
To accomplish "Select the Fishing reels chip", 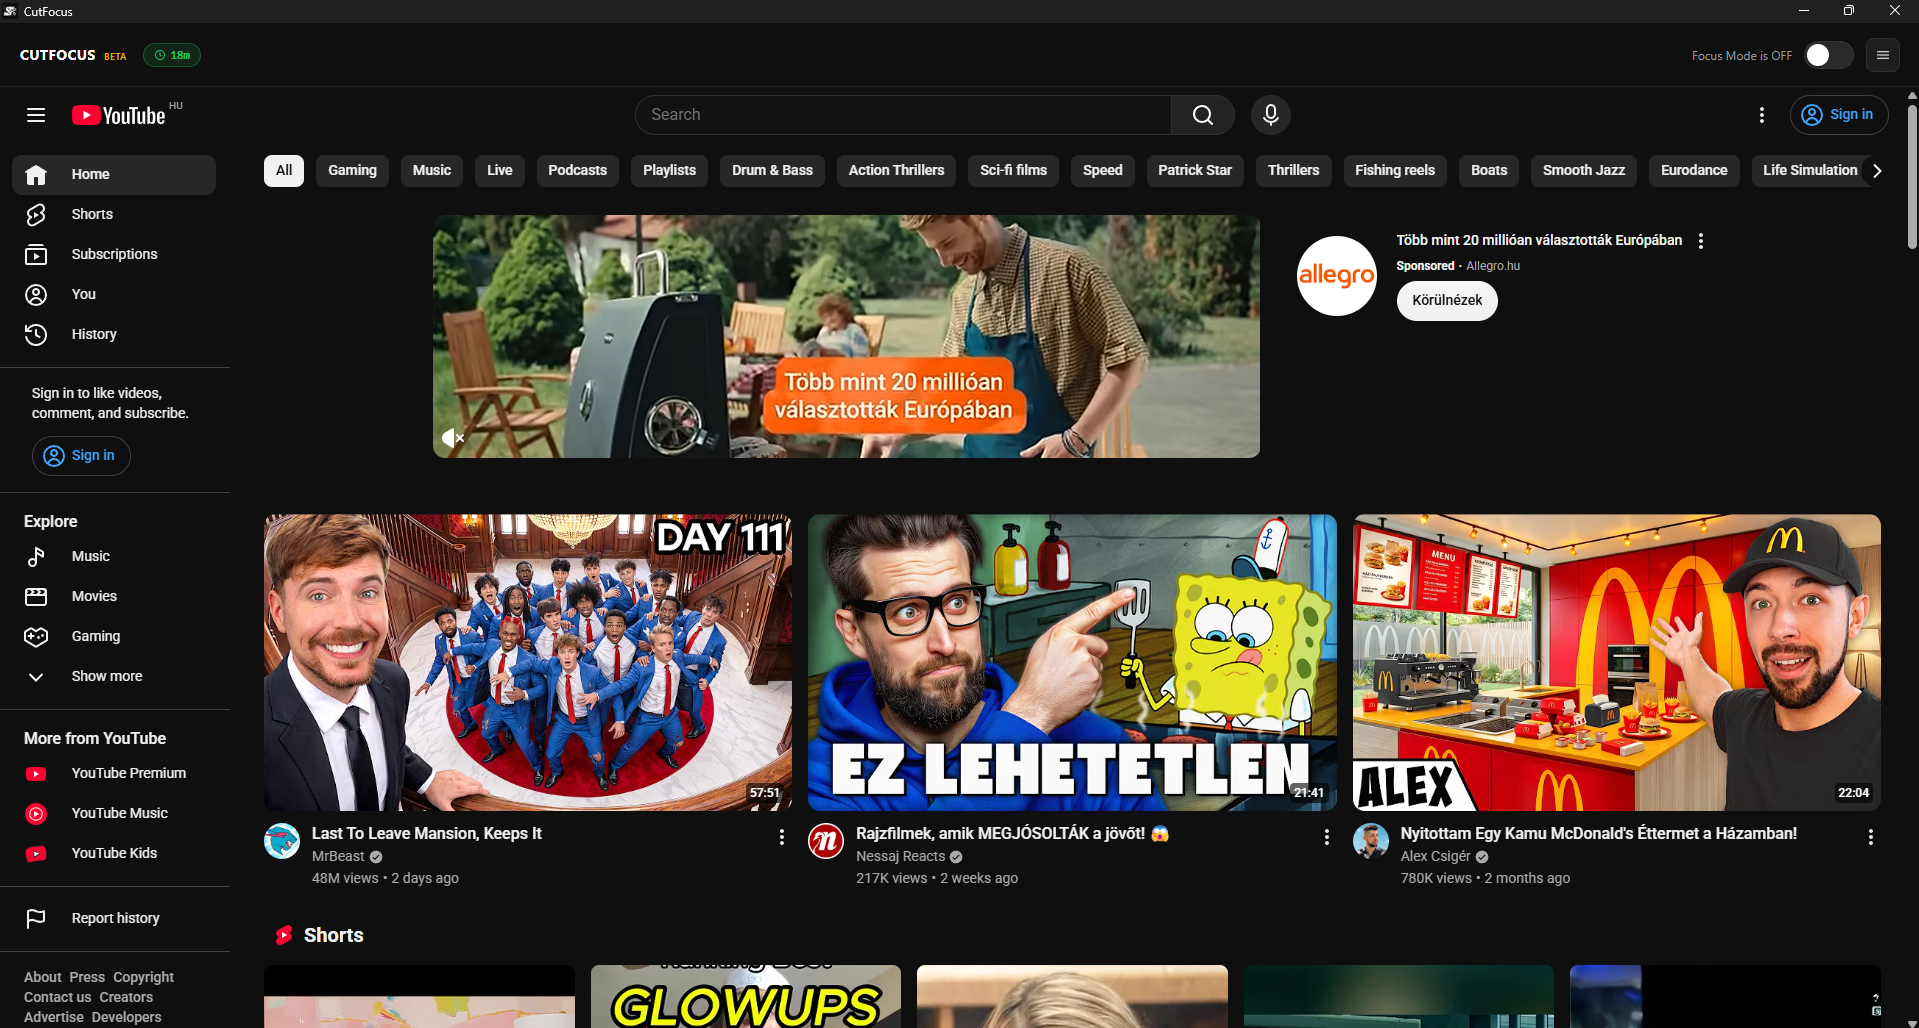I will click(1395, 171).
